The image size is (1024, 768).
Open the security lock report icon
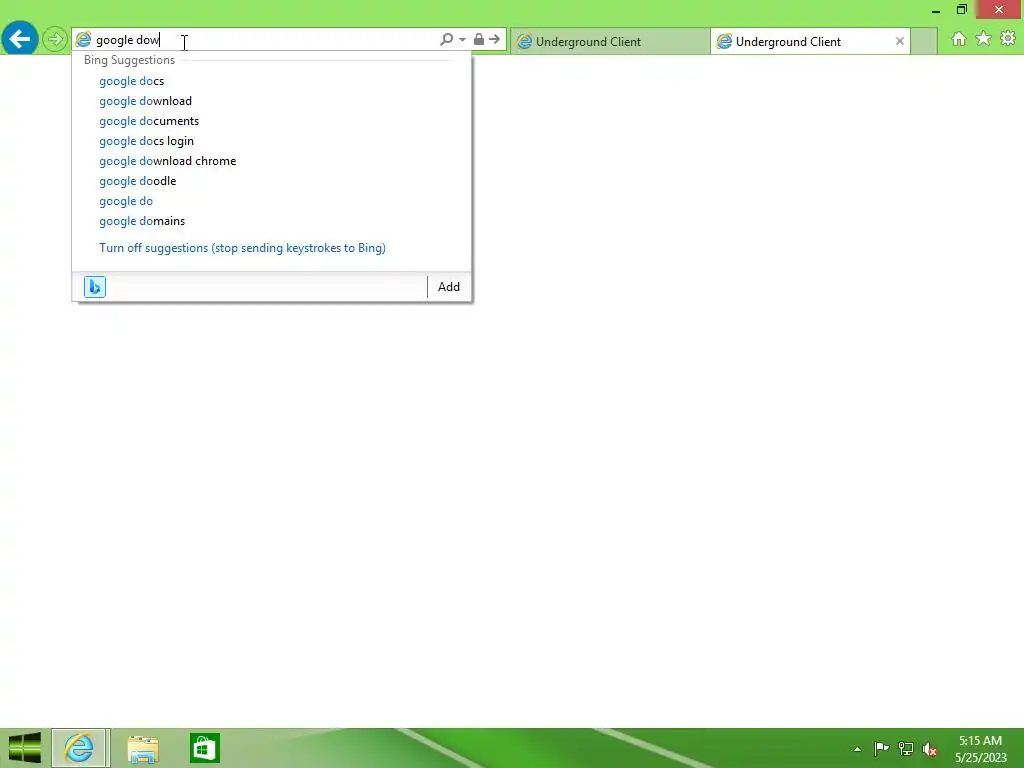(x=479, y=39)
